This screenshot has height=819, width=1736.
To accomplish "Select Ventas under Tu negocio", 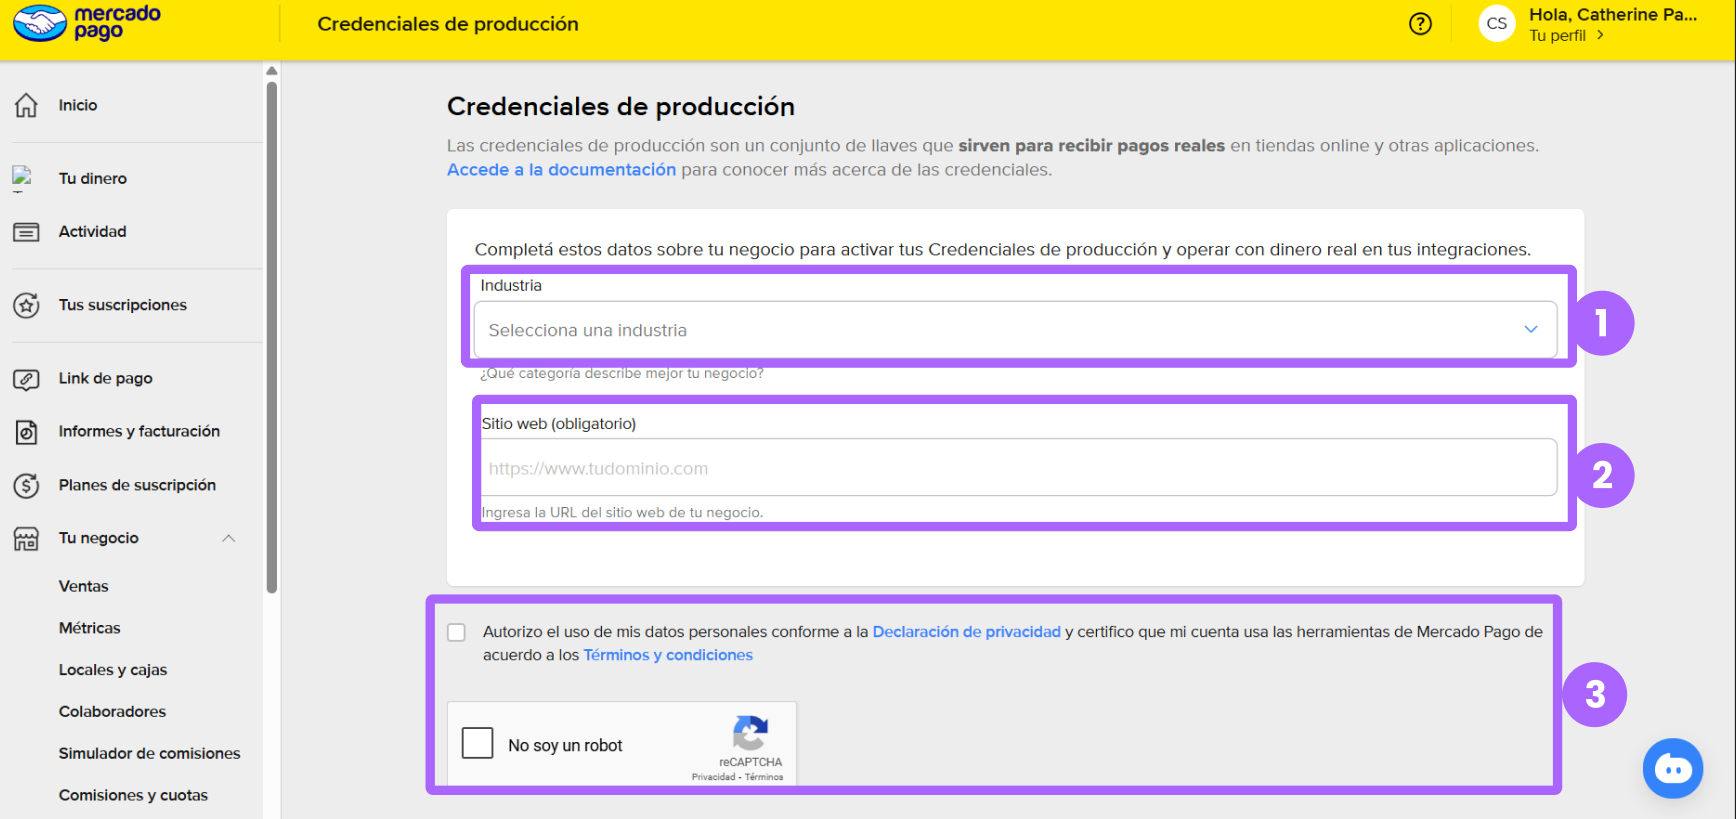I will (x=84, y=586).
